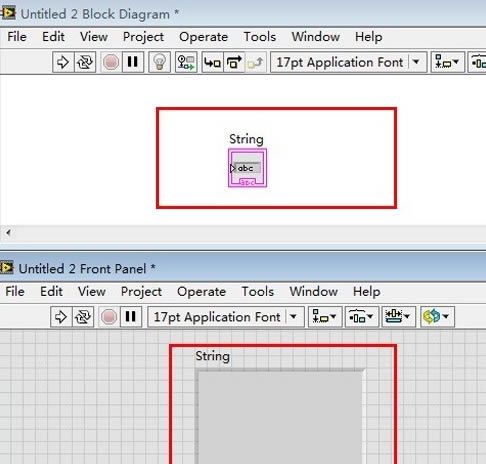Open Help menu in Block Diagram window
This screenshot has height=464, width=486.
[x=368, y=37]
